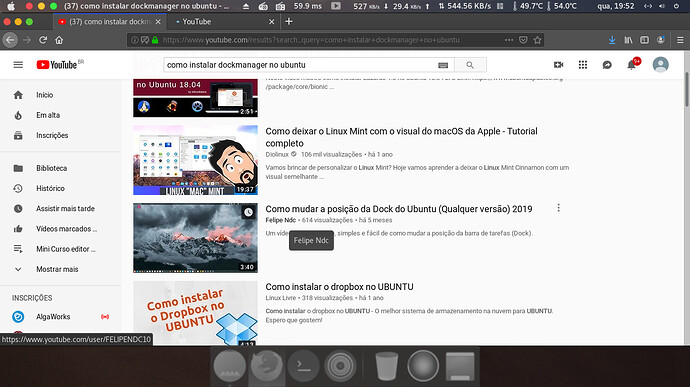Screen dimensions: 690x387
Task: Open Firefox application hamburger menu
Action: point(680,40)
